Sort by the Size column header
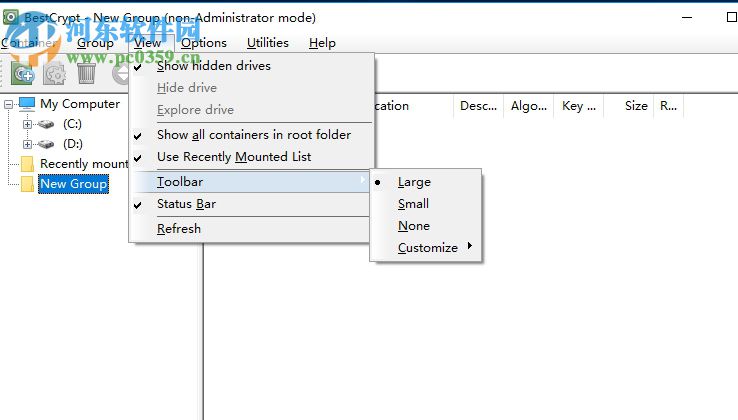The height and width of the screenshot is (420, 738). pyautogui.click(x=629, y=106)
